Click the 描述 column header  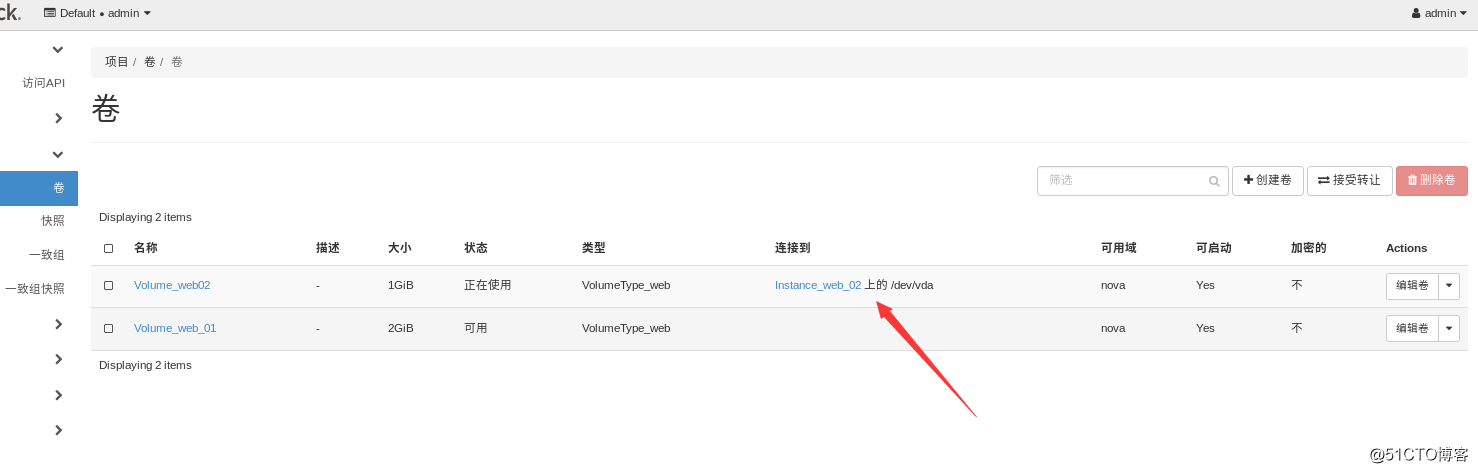pyautogui.click(x=328, y=248)
